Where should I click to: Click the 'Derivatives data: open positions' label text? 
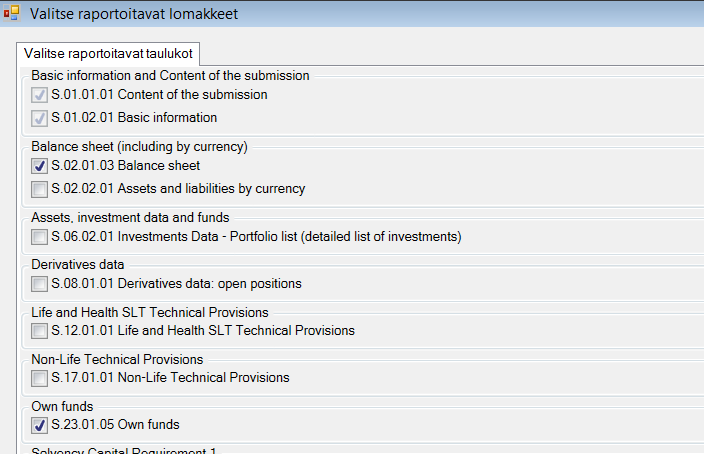pos(209,284)
